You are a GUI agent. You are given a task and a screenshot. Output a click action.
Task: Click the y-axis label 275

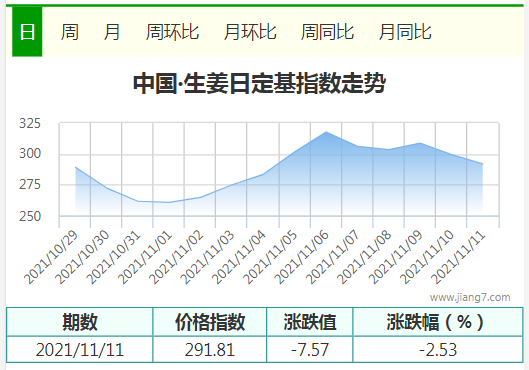tap(30, 185)
